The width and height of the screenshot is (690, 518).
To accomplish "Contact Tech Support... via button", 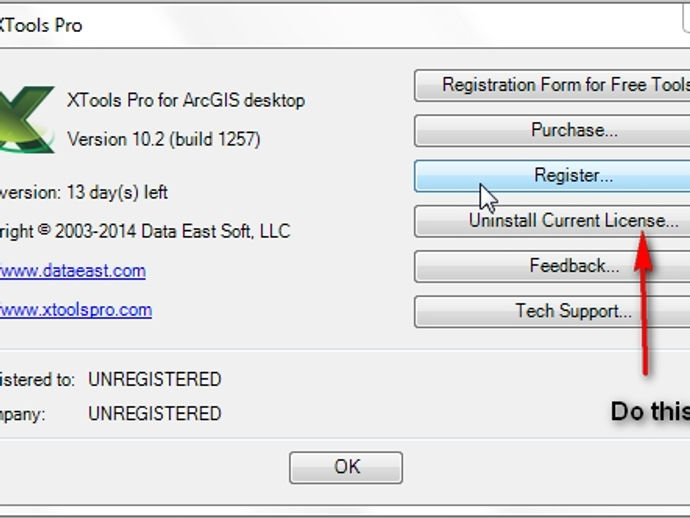I will coord(554,311).
